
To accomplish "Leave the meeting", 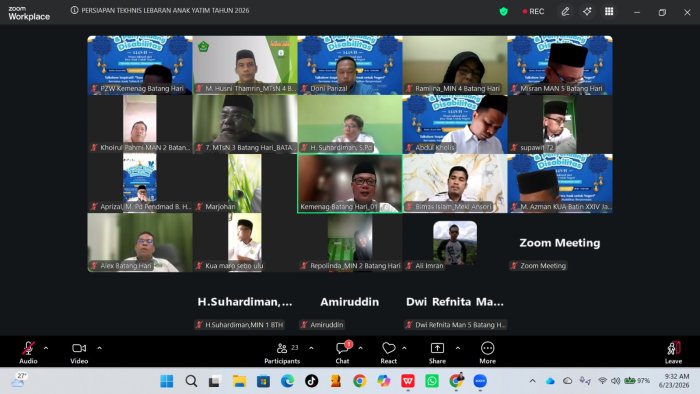I will tap(673, 353).
